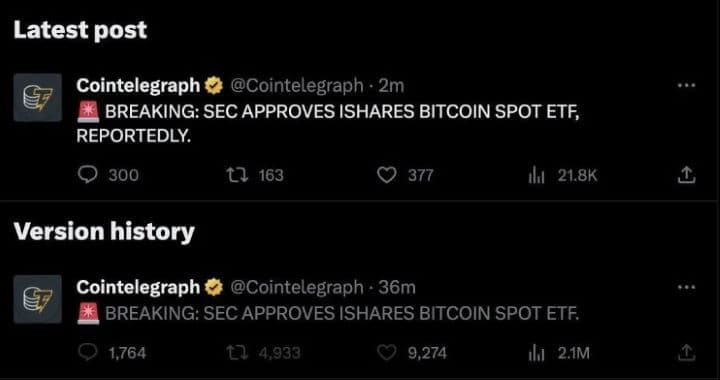Open Cointelegraph avatar on latest post
Screen dimensions: 720x380
point(37,97)
